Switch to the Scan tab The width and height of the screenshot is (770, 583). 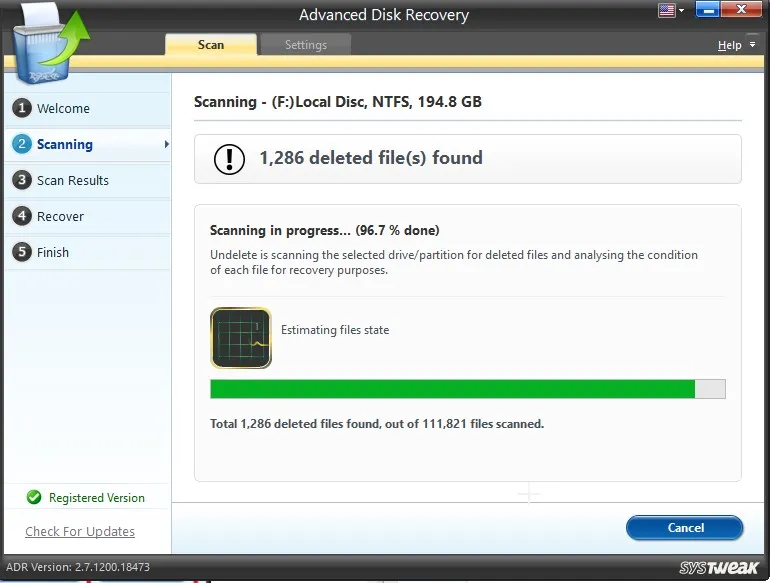click(x=211, y=45)
